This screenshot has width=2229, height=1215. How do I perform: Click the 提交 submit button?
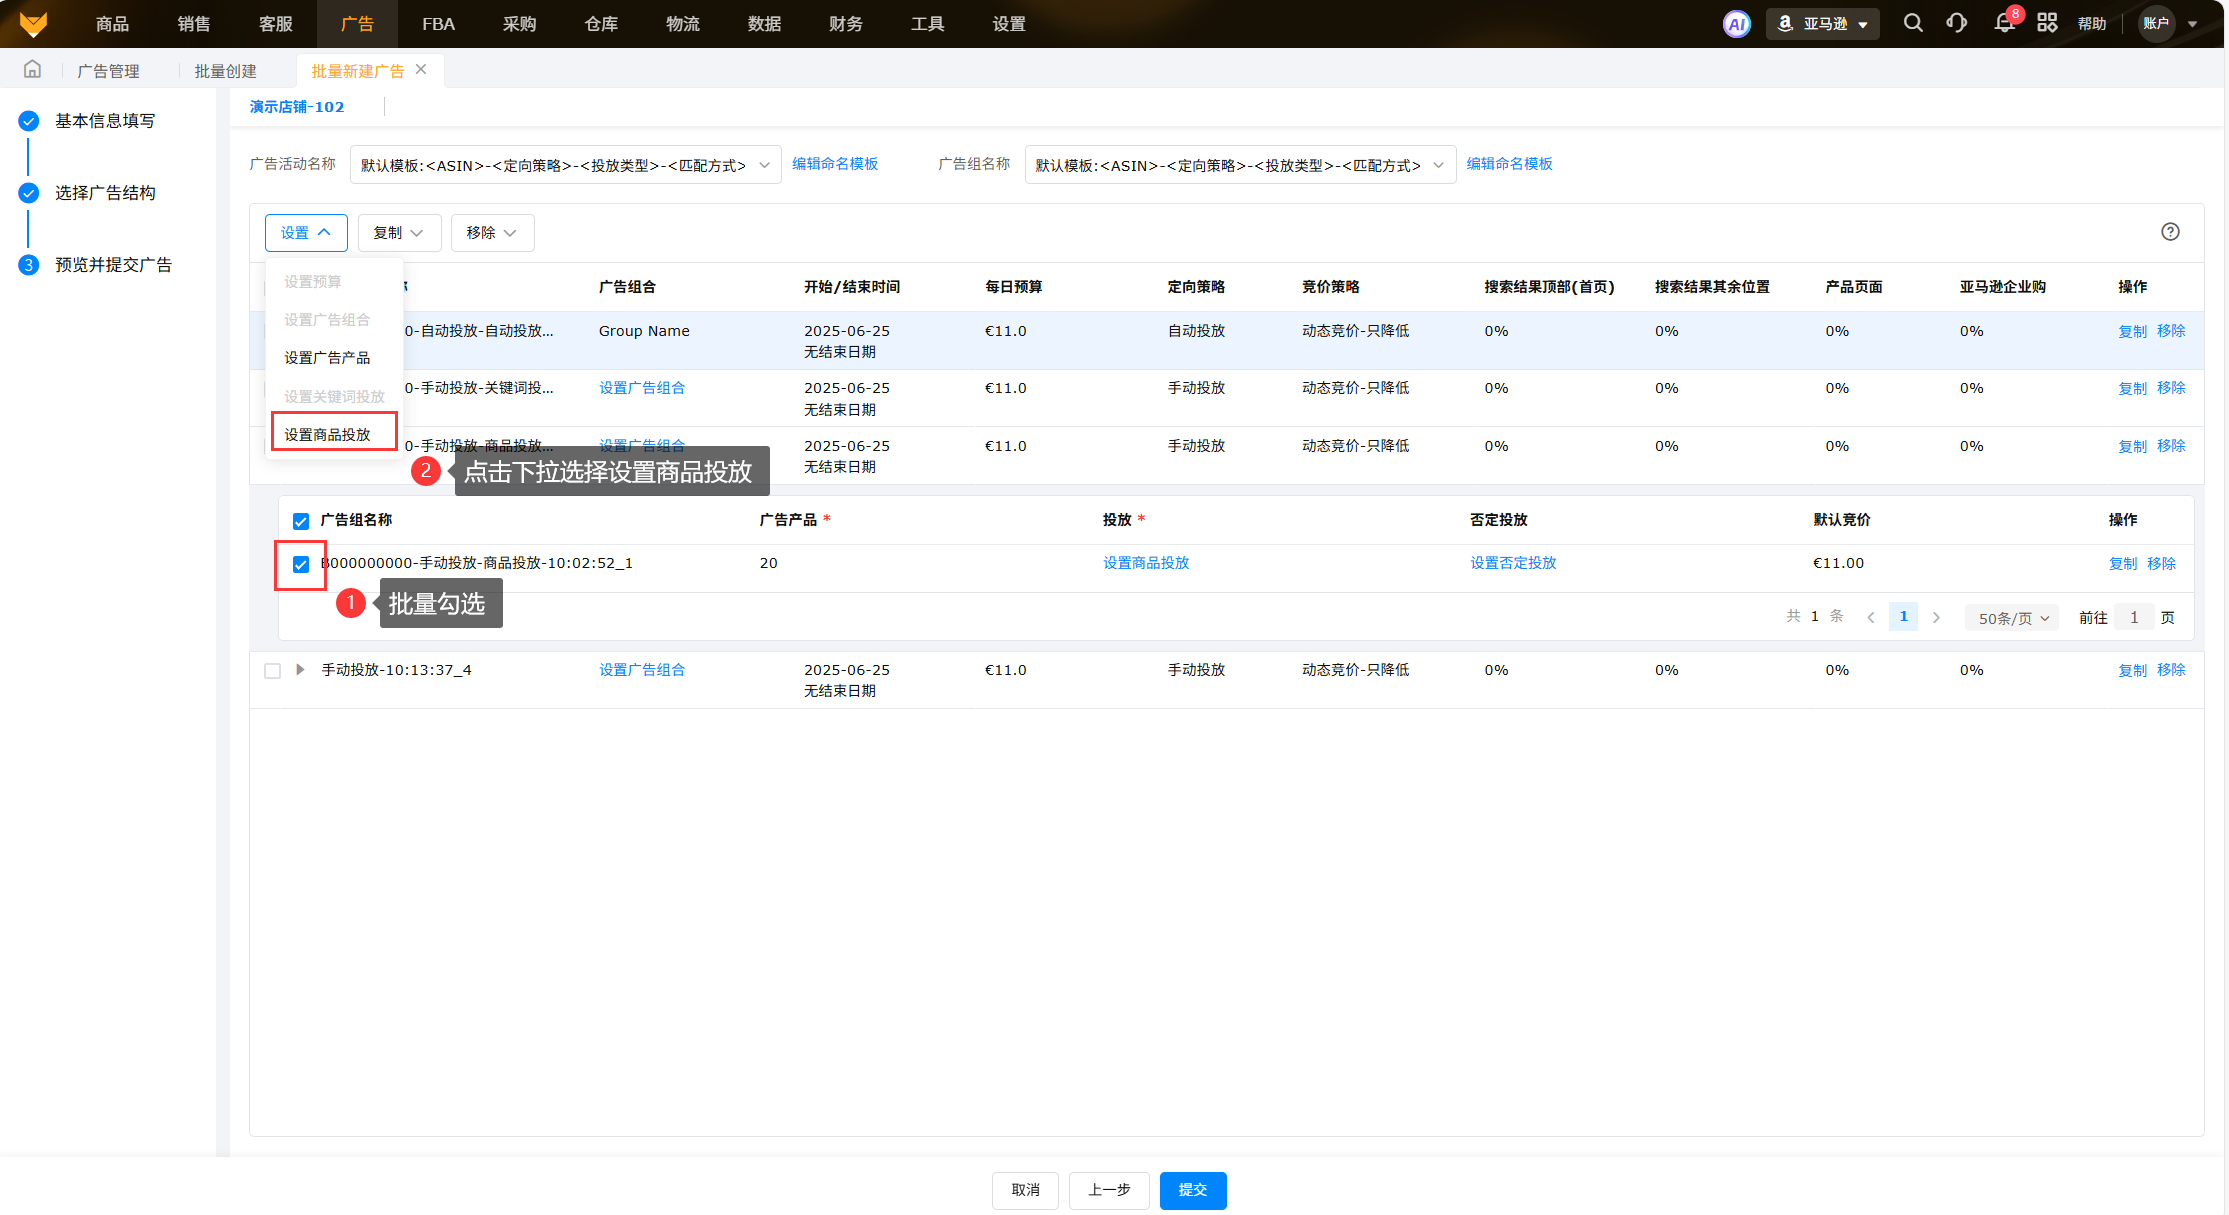point(1192,1190)
